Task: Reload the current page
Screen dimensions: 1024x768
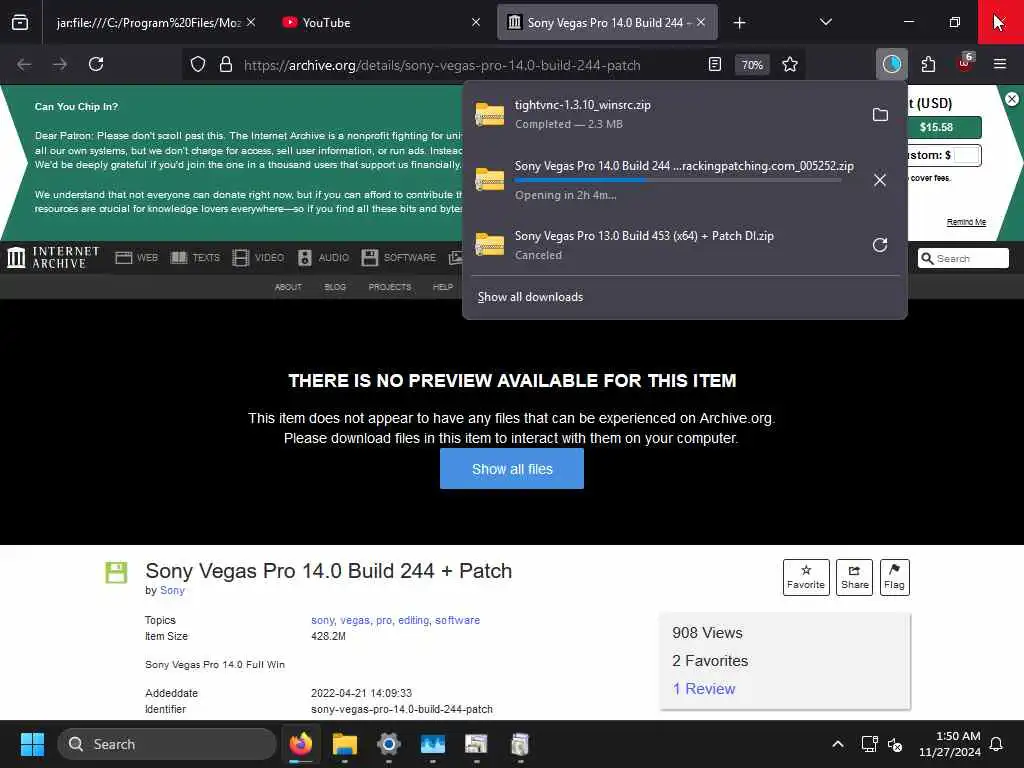Action: click(x=96, y=64)
